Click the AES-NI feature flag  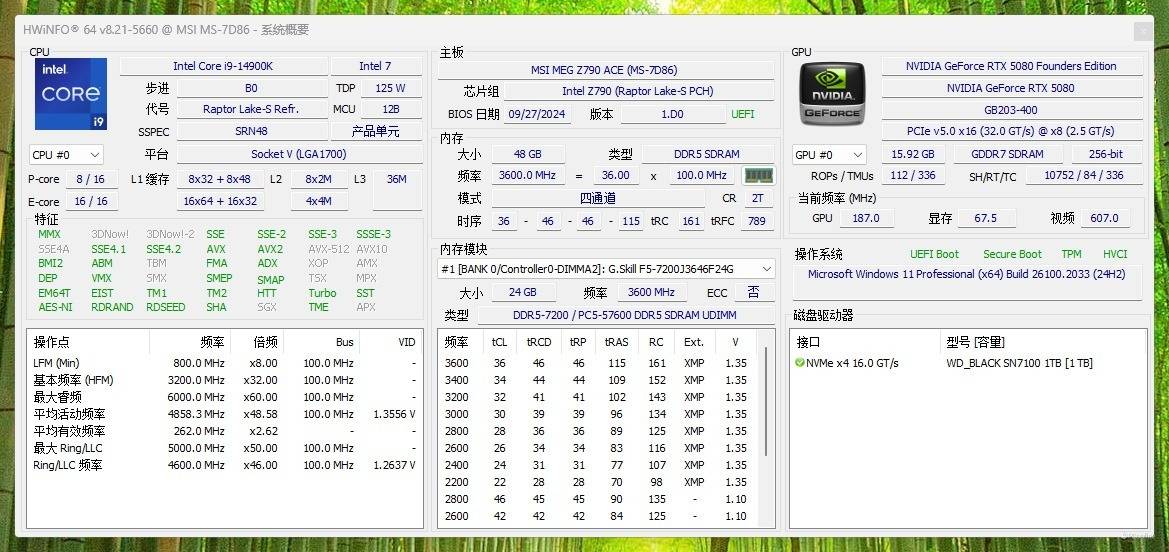point(55,307)
